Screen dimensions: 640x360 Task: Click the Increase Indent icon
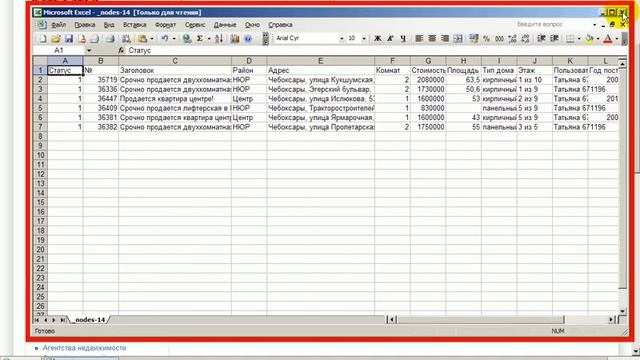554,39
